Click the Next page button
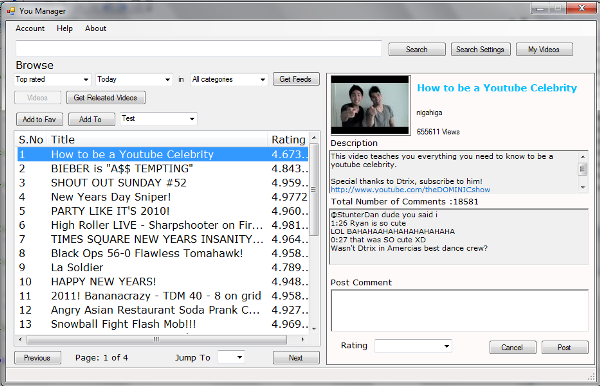600x386 pixels. (x=296, y=358)
